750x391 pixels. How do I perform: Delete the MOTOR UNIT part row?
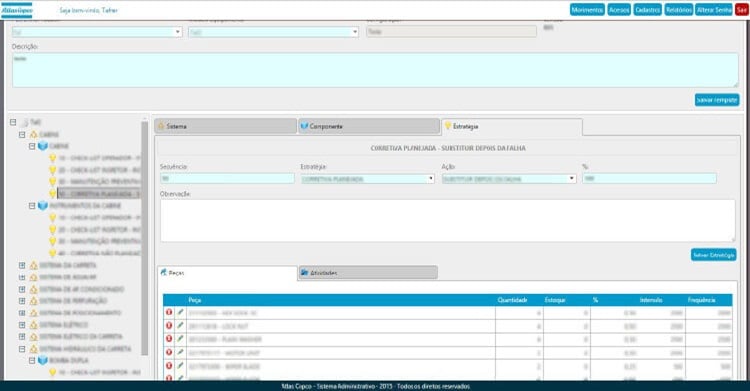[169, 352]
